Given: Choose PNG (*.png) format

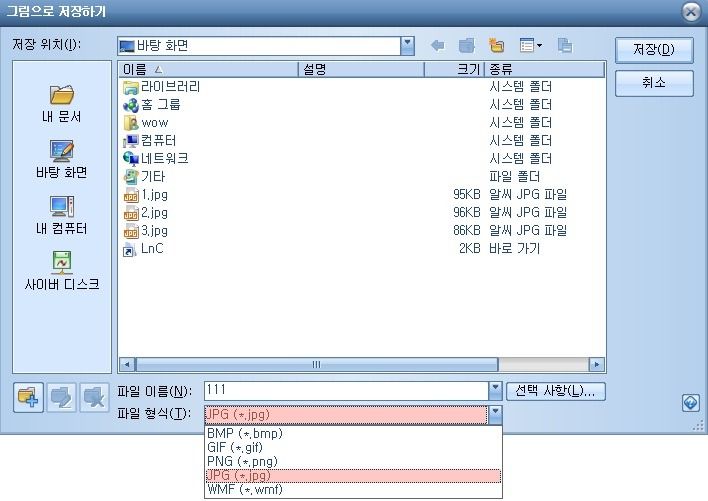Looking at the screenshot, I should (353, 461).
